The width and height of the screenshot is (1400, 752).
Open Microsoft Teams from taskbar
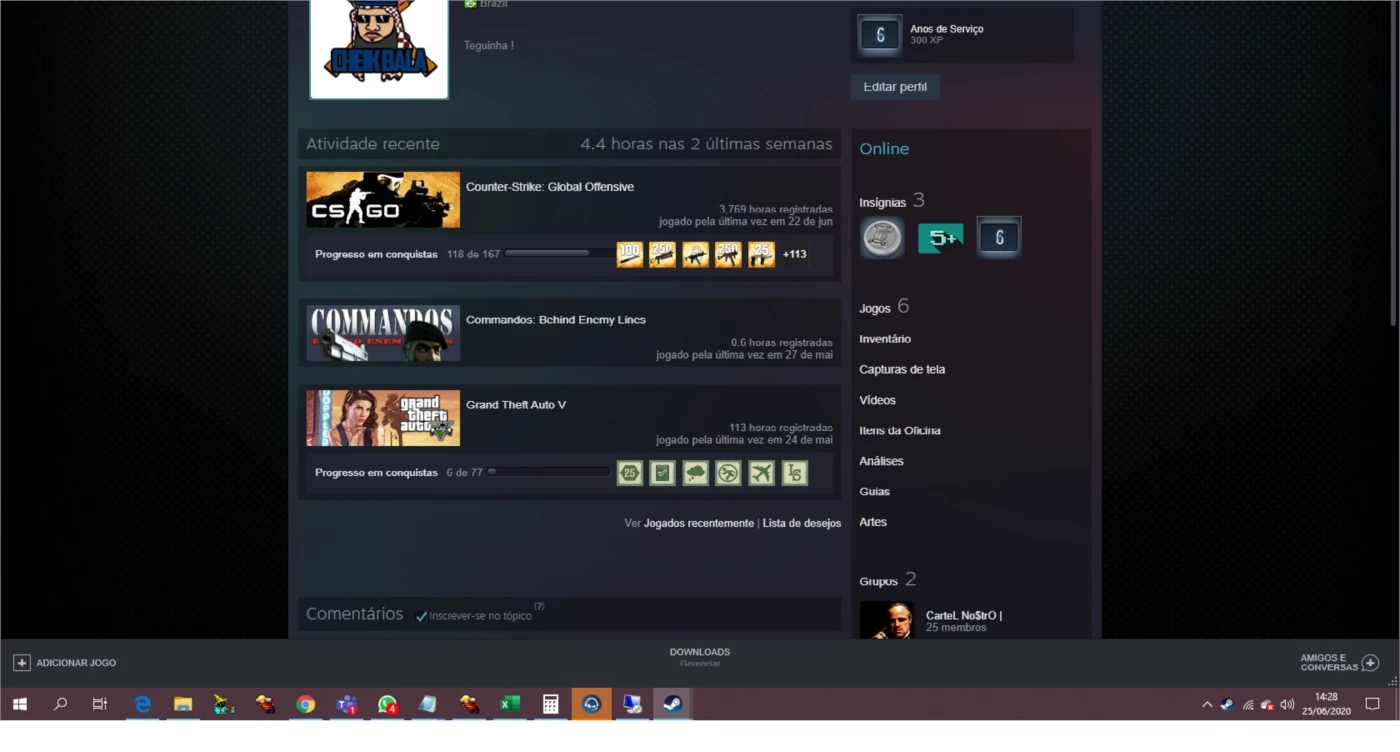point(346,704)
